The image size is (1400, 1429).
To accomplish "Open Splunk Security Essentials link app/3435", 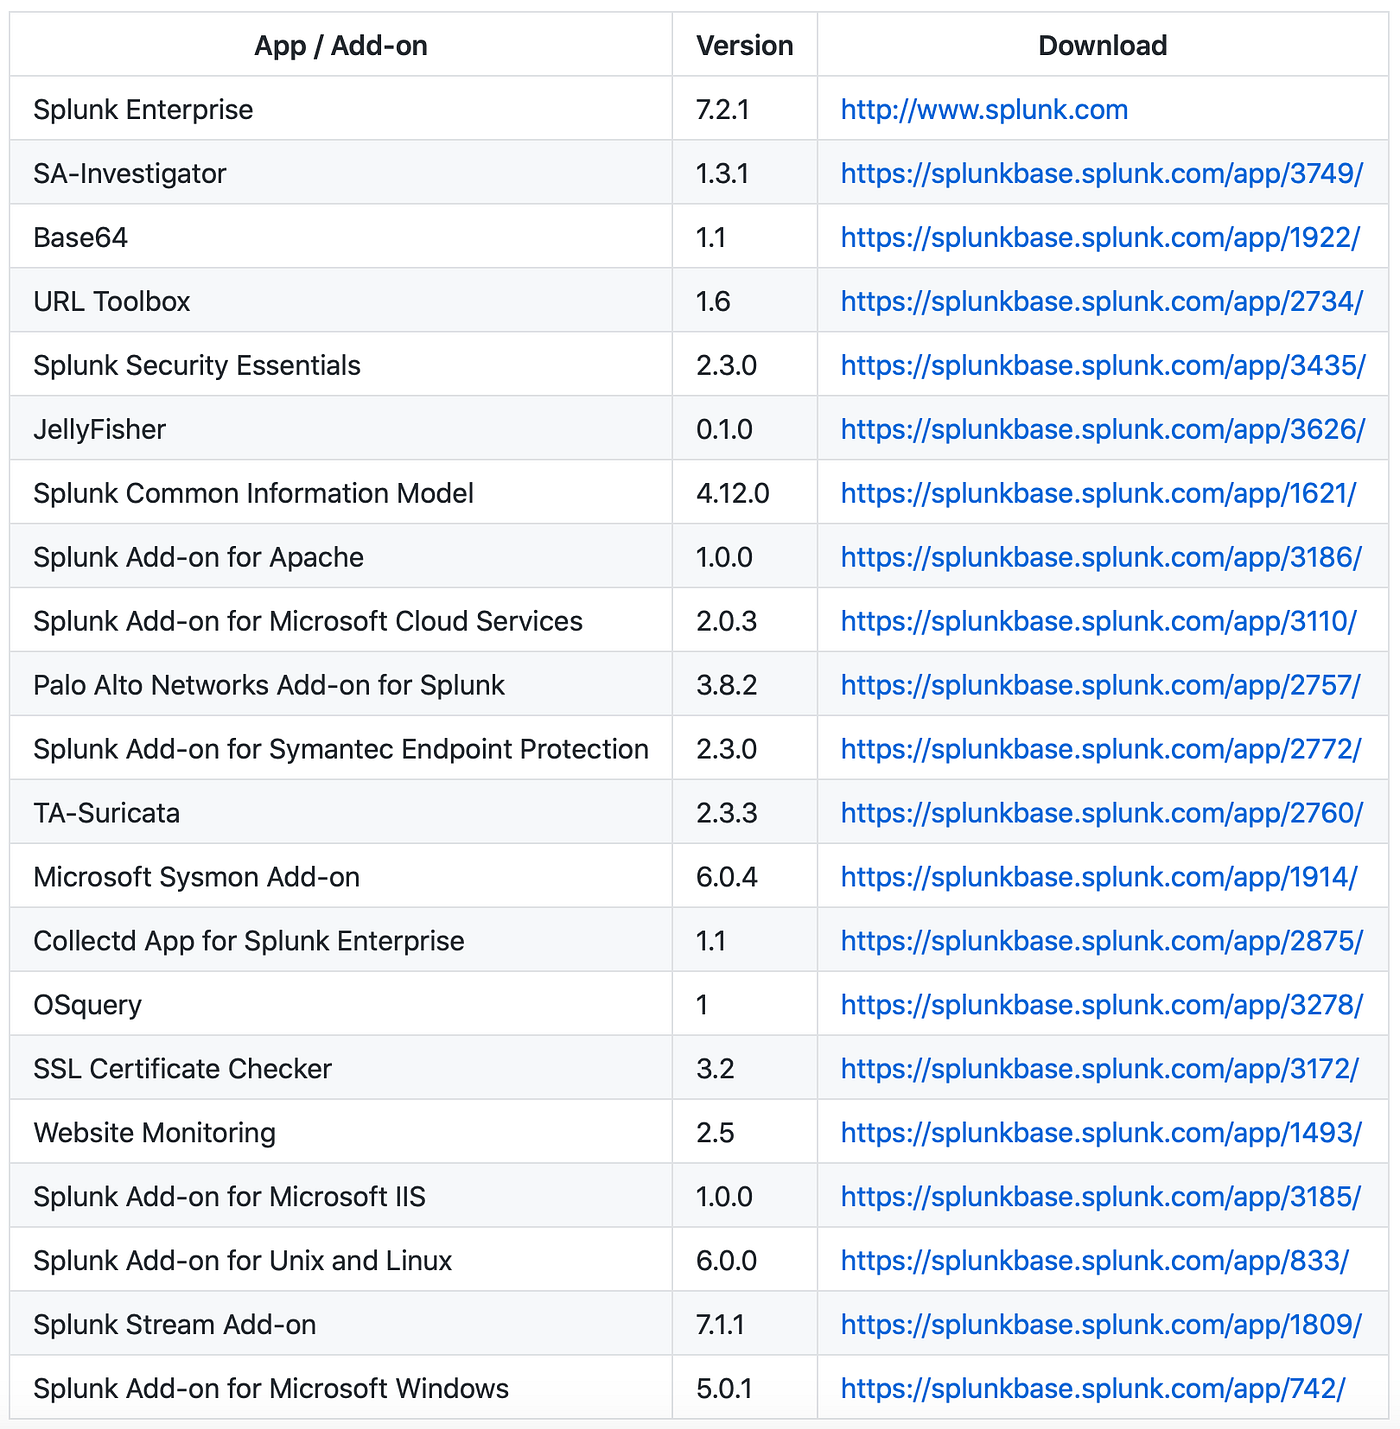I will click(x=1103, y=365).
